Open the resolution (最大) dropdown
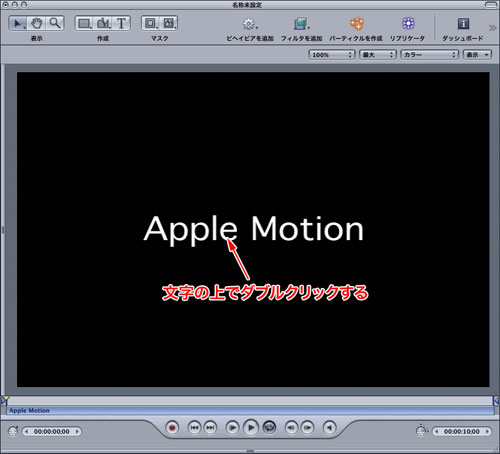500x454 pixels. (378, 55)
